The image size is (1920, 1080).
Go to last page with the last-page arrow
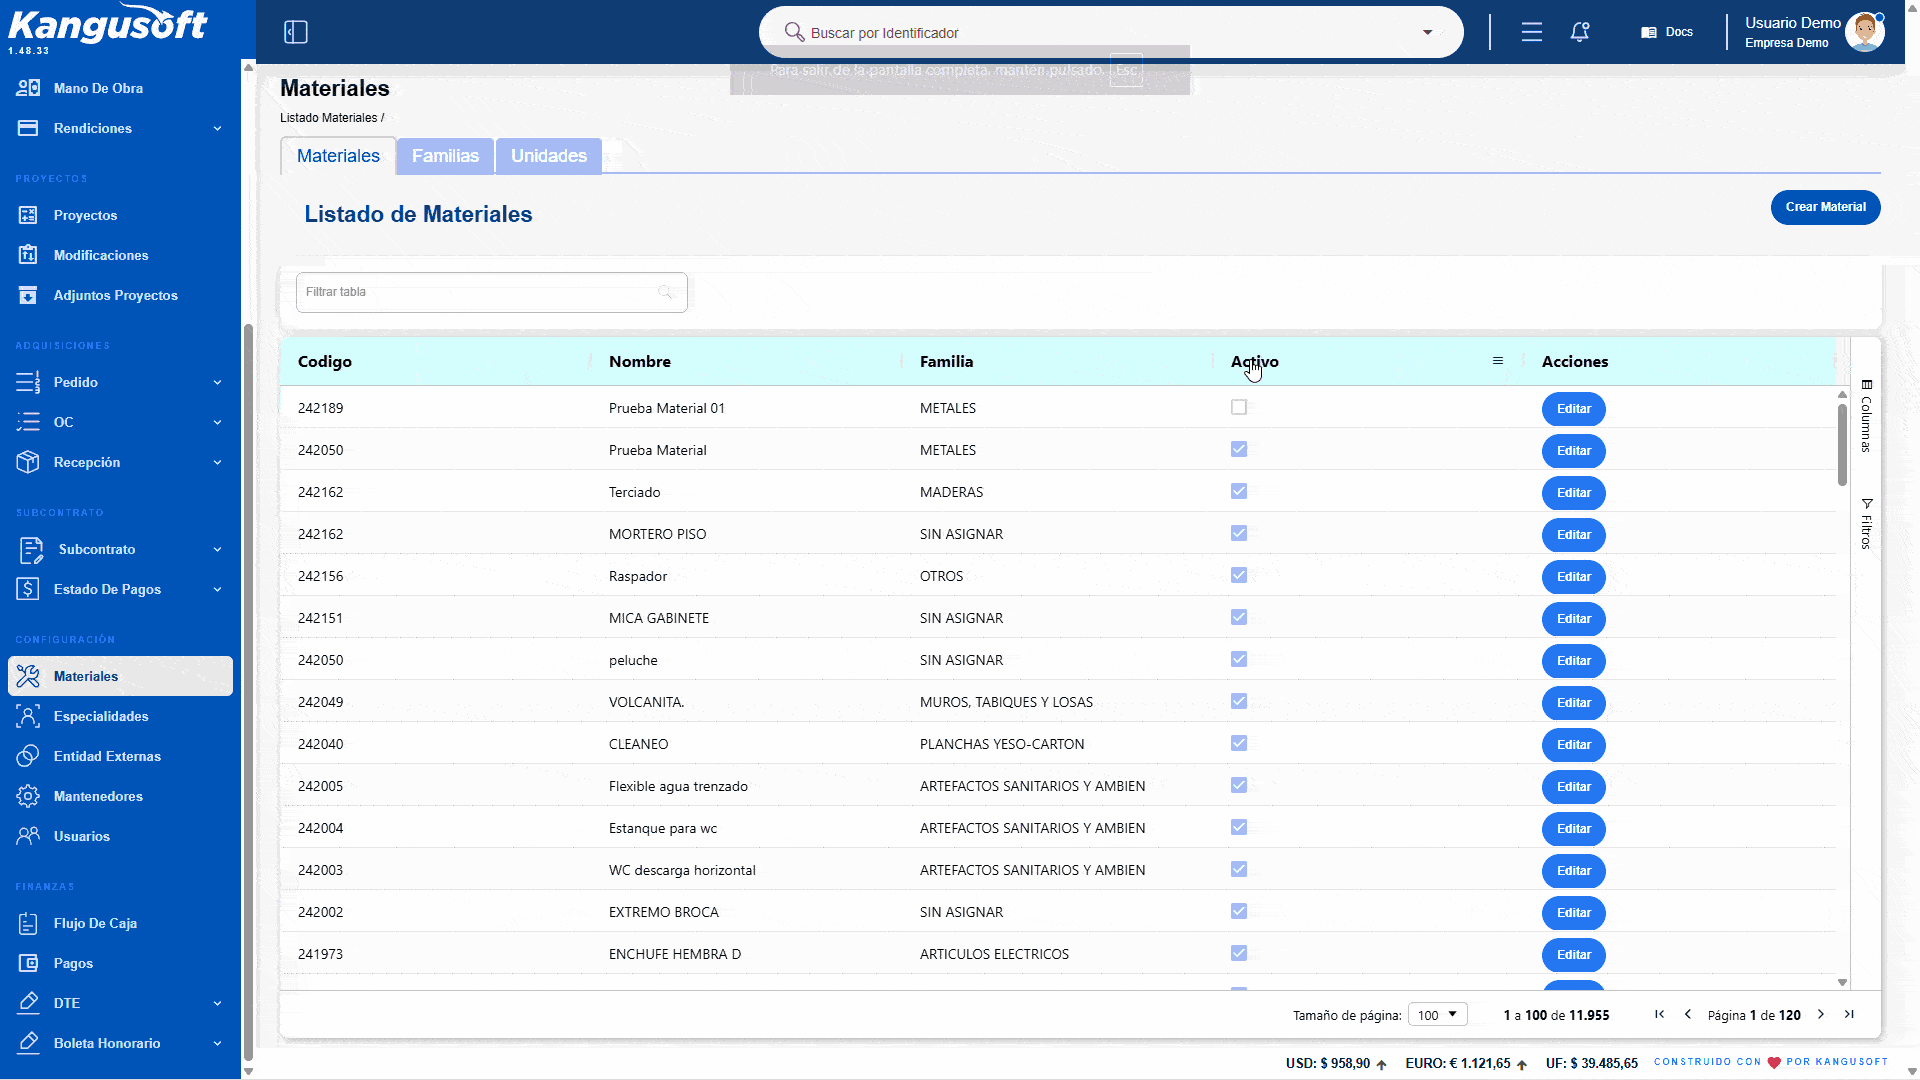point(1850,1014)
